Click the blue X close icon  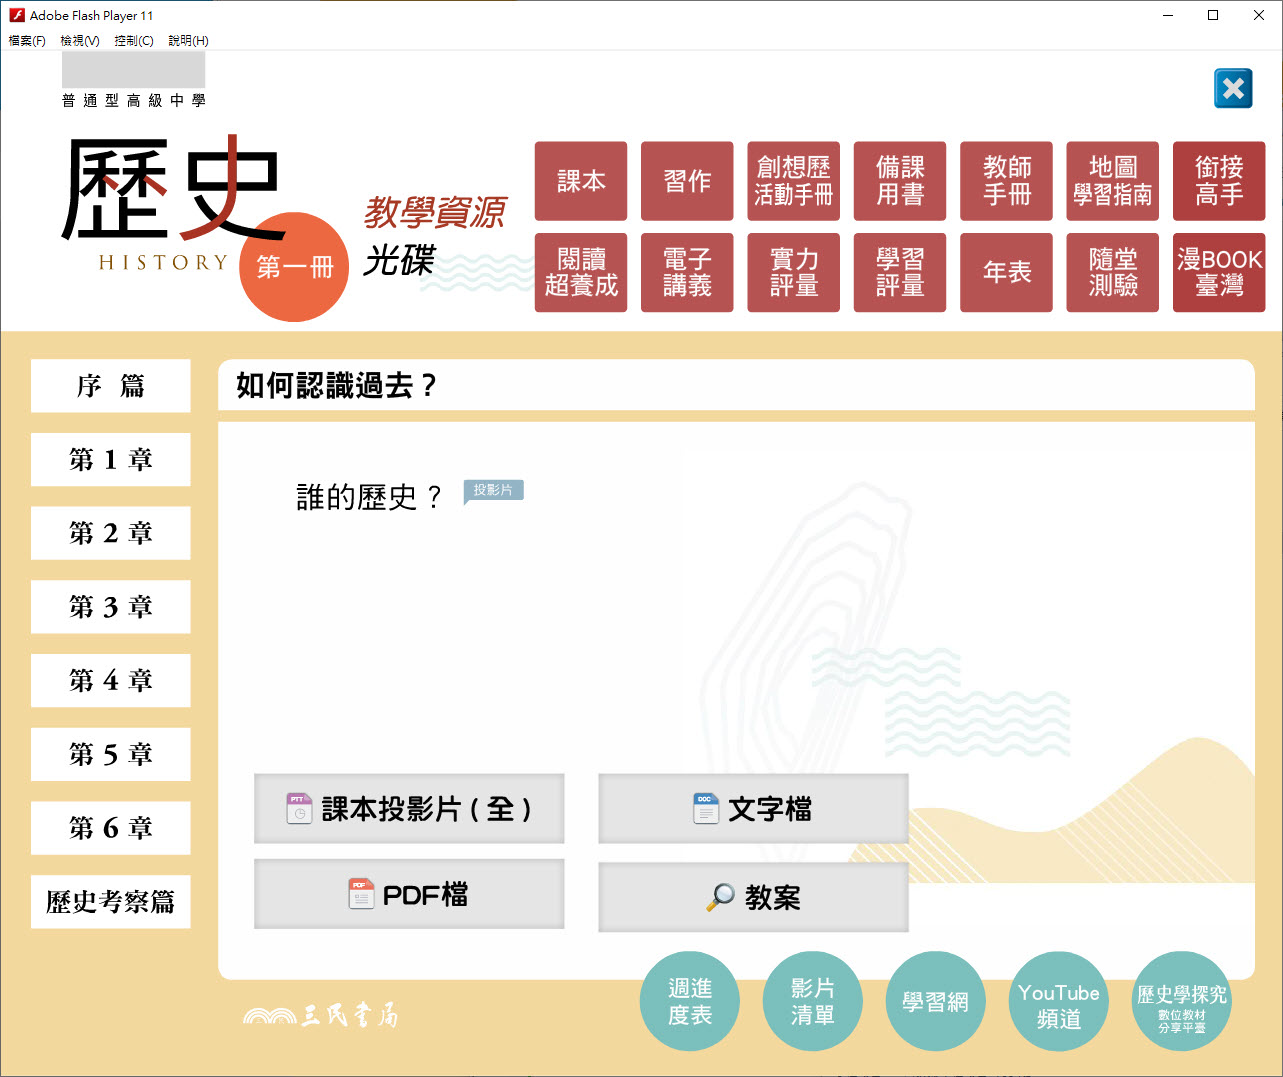pos(1233,89)
